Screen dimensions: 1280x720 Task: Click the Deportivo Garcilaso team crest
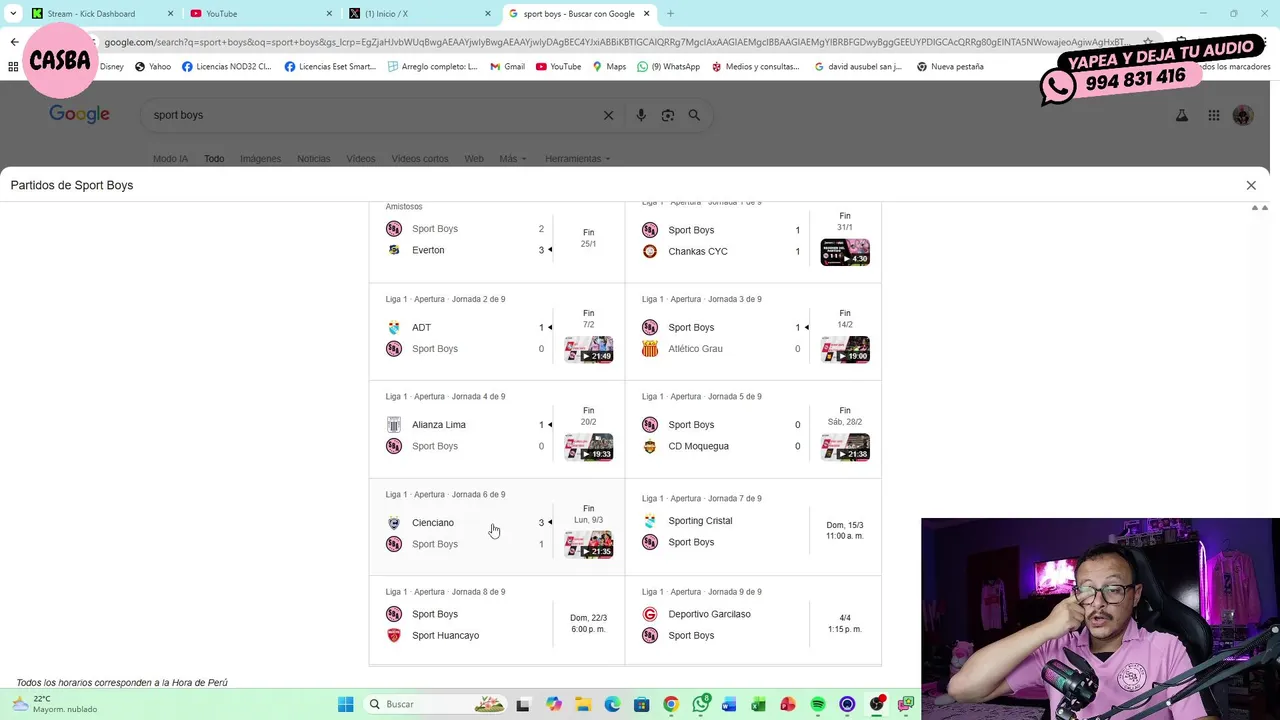650,614
